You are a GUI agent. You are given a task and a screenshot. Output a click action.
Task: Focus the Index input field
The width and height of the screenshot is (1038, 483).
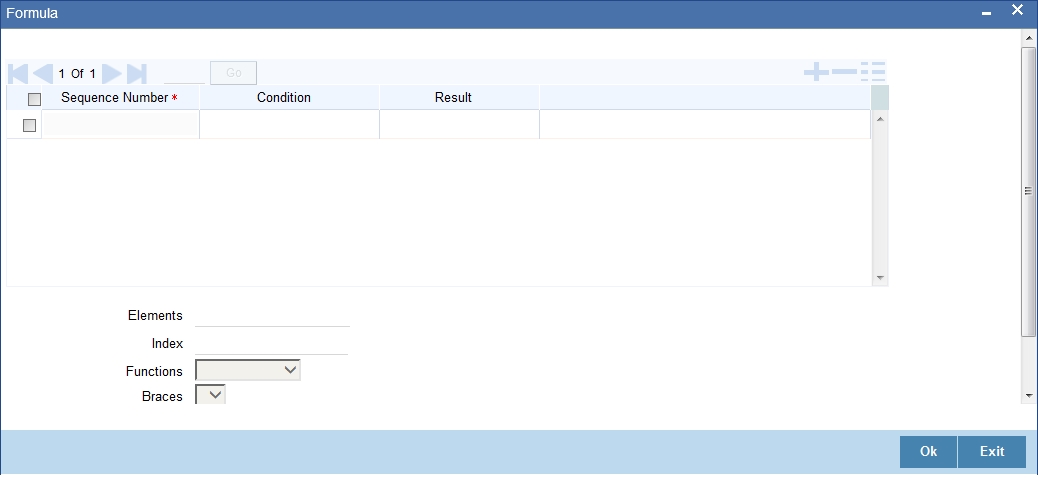point(271,344)
